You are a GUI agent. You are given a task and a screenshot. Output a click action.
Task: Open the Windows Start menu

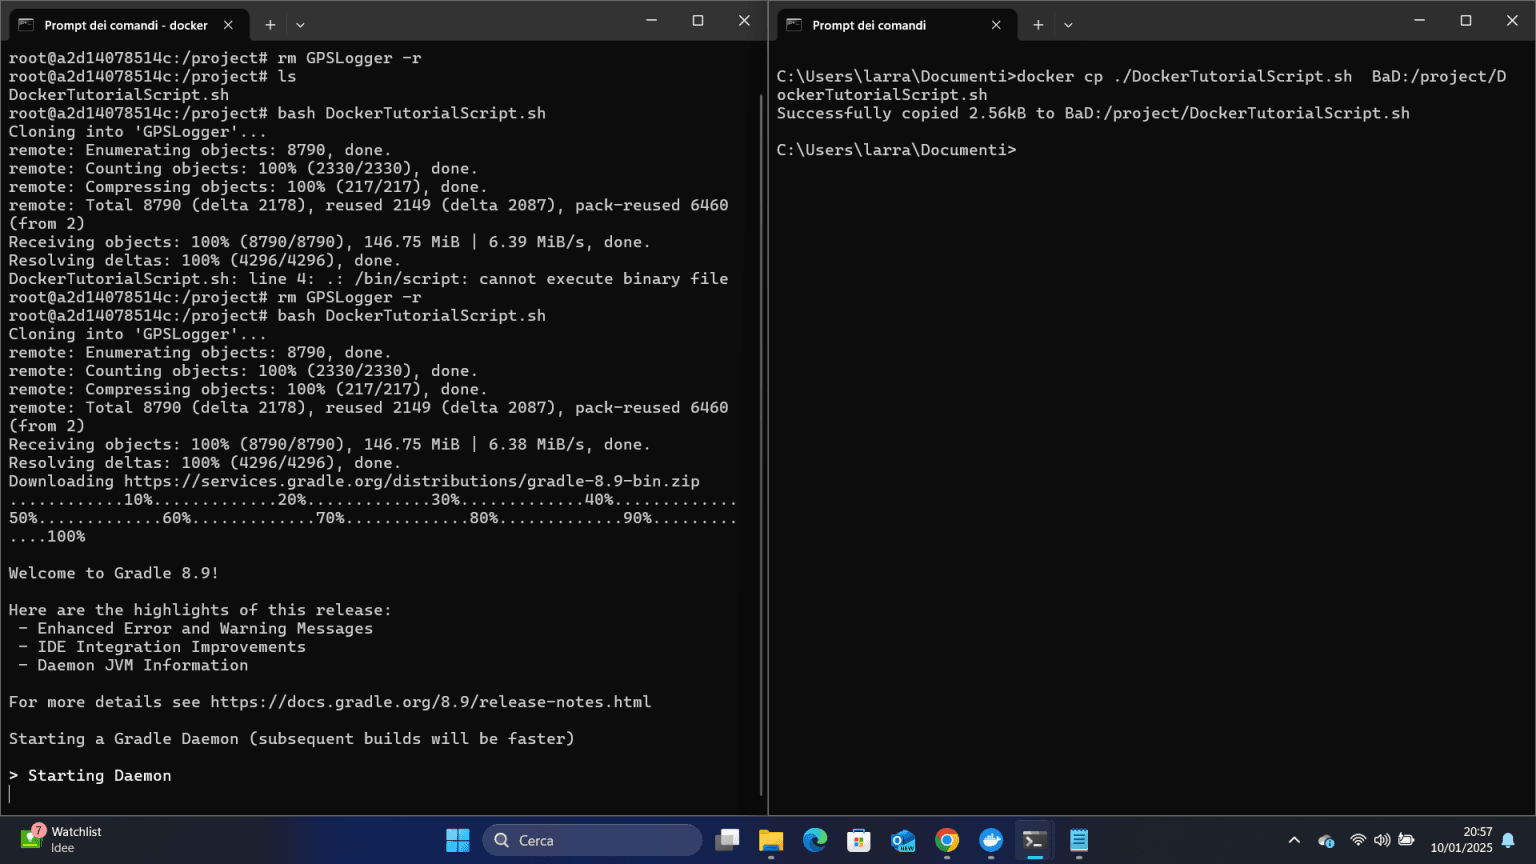457,840
